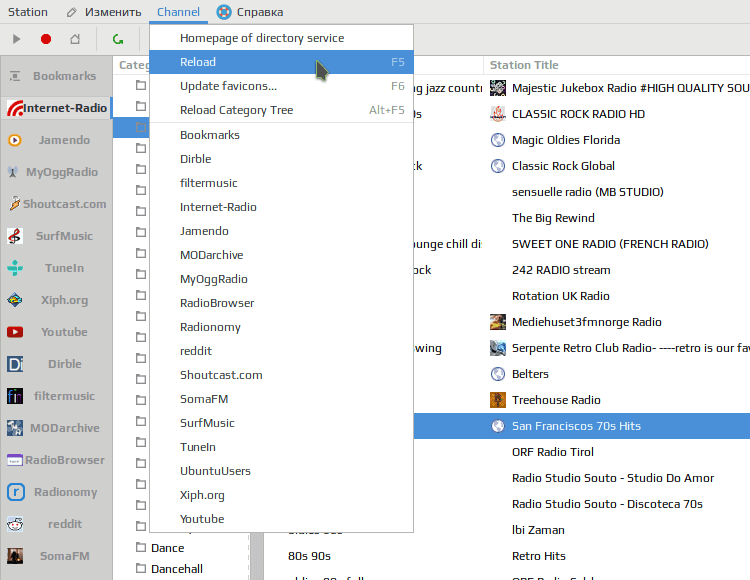This screenshot has height=580, width=750.
Task: Close the open Channel menu
Action: (x=178, y=12)
